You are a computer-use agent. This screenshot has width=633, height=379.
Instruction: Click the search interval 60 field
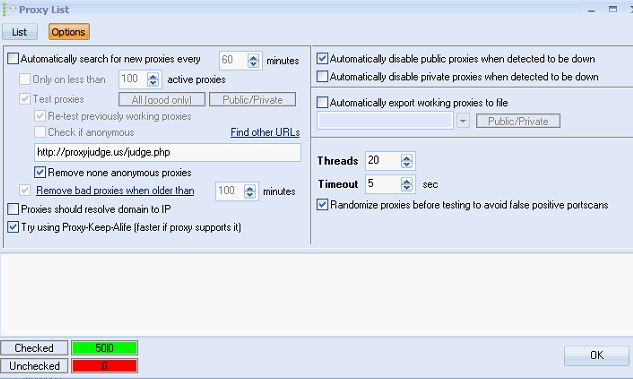(x=234, y=61)
